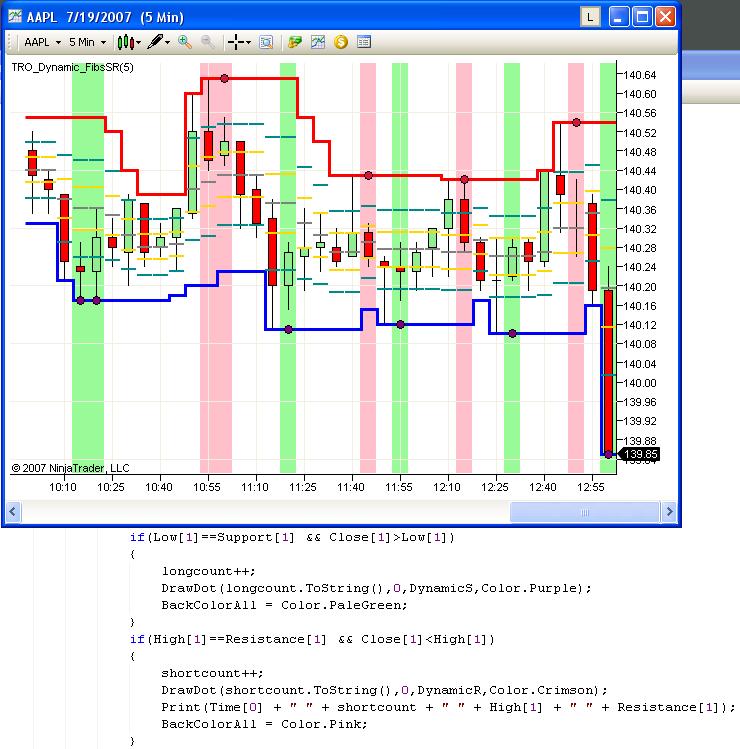This screenshot has width=740, height=749.
Task: Click the scrollbar right arrow
Action: coord(669,512)
